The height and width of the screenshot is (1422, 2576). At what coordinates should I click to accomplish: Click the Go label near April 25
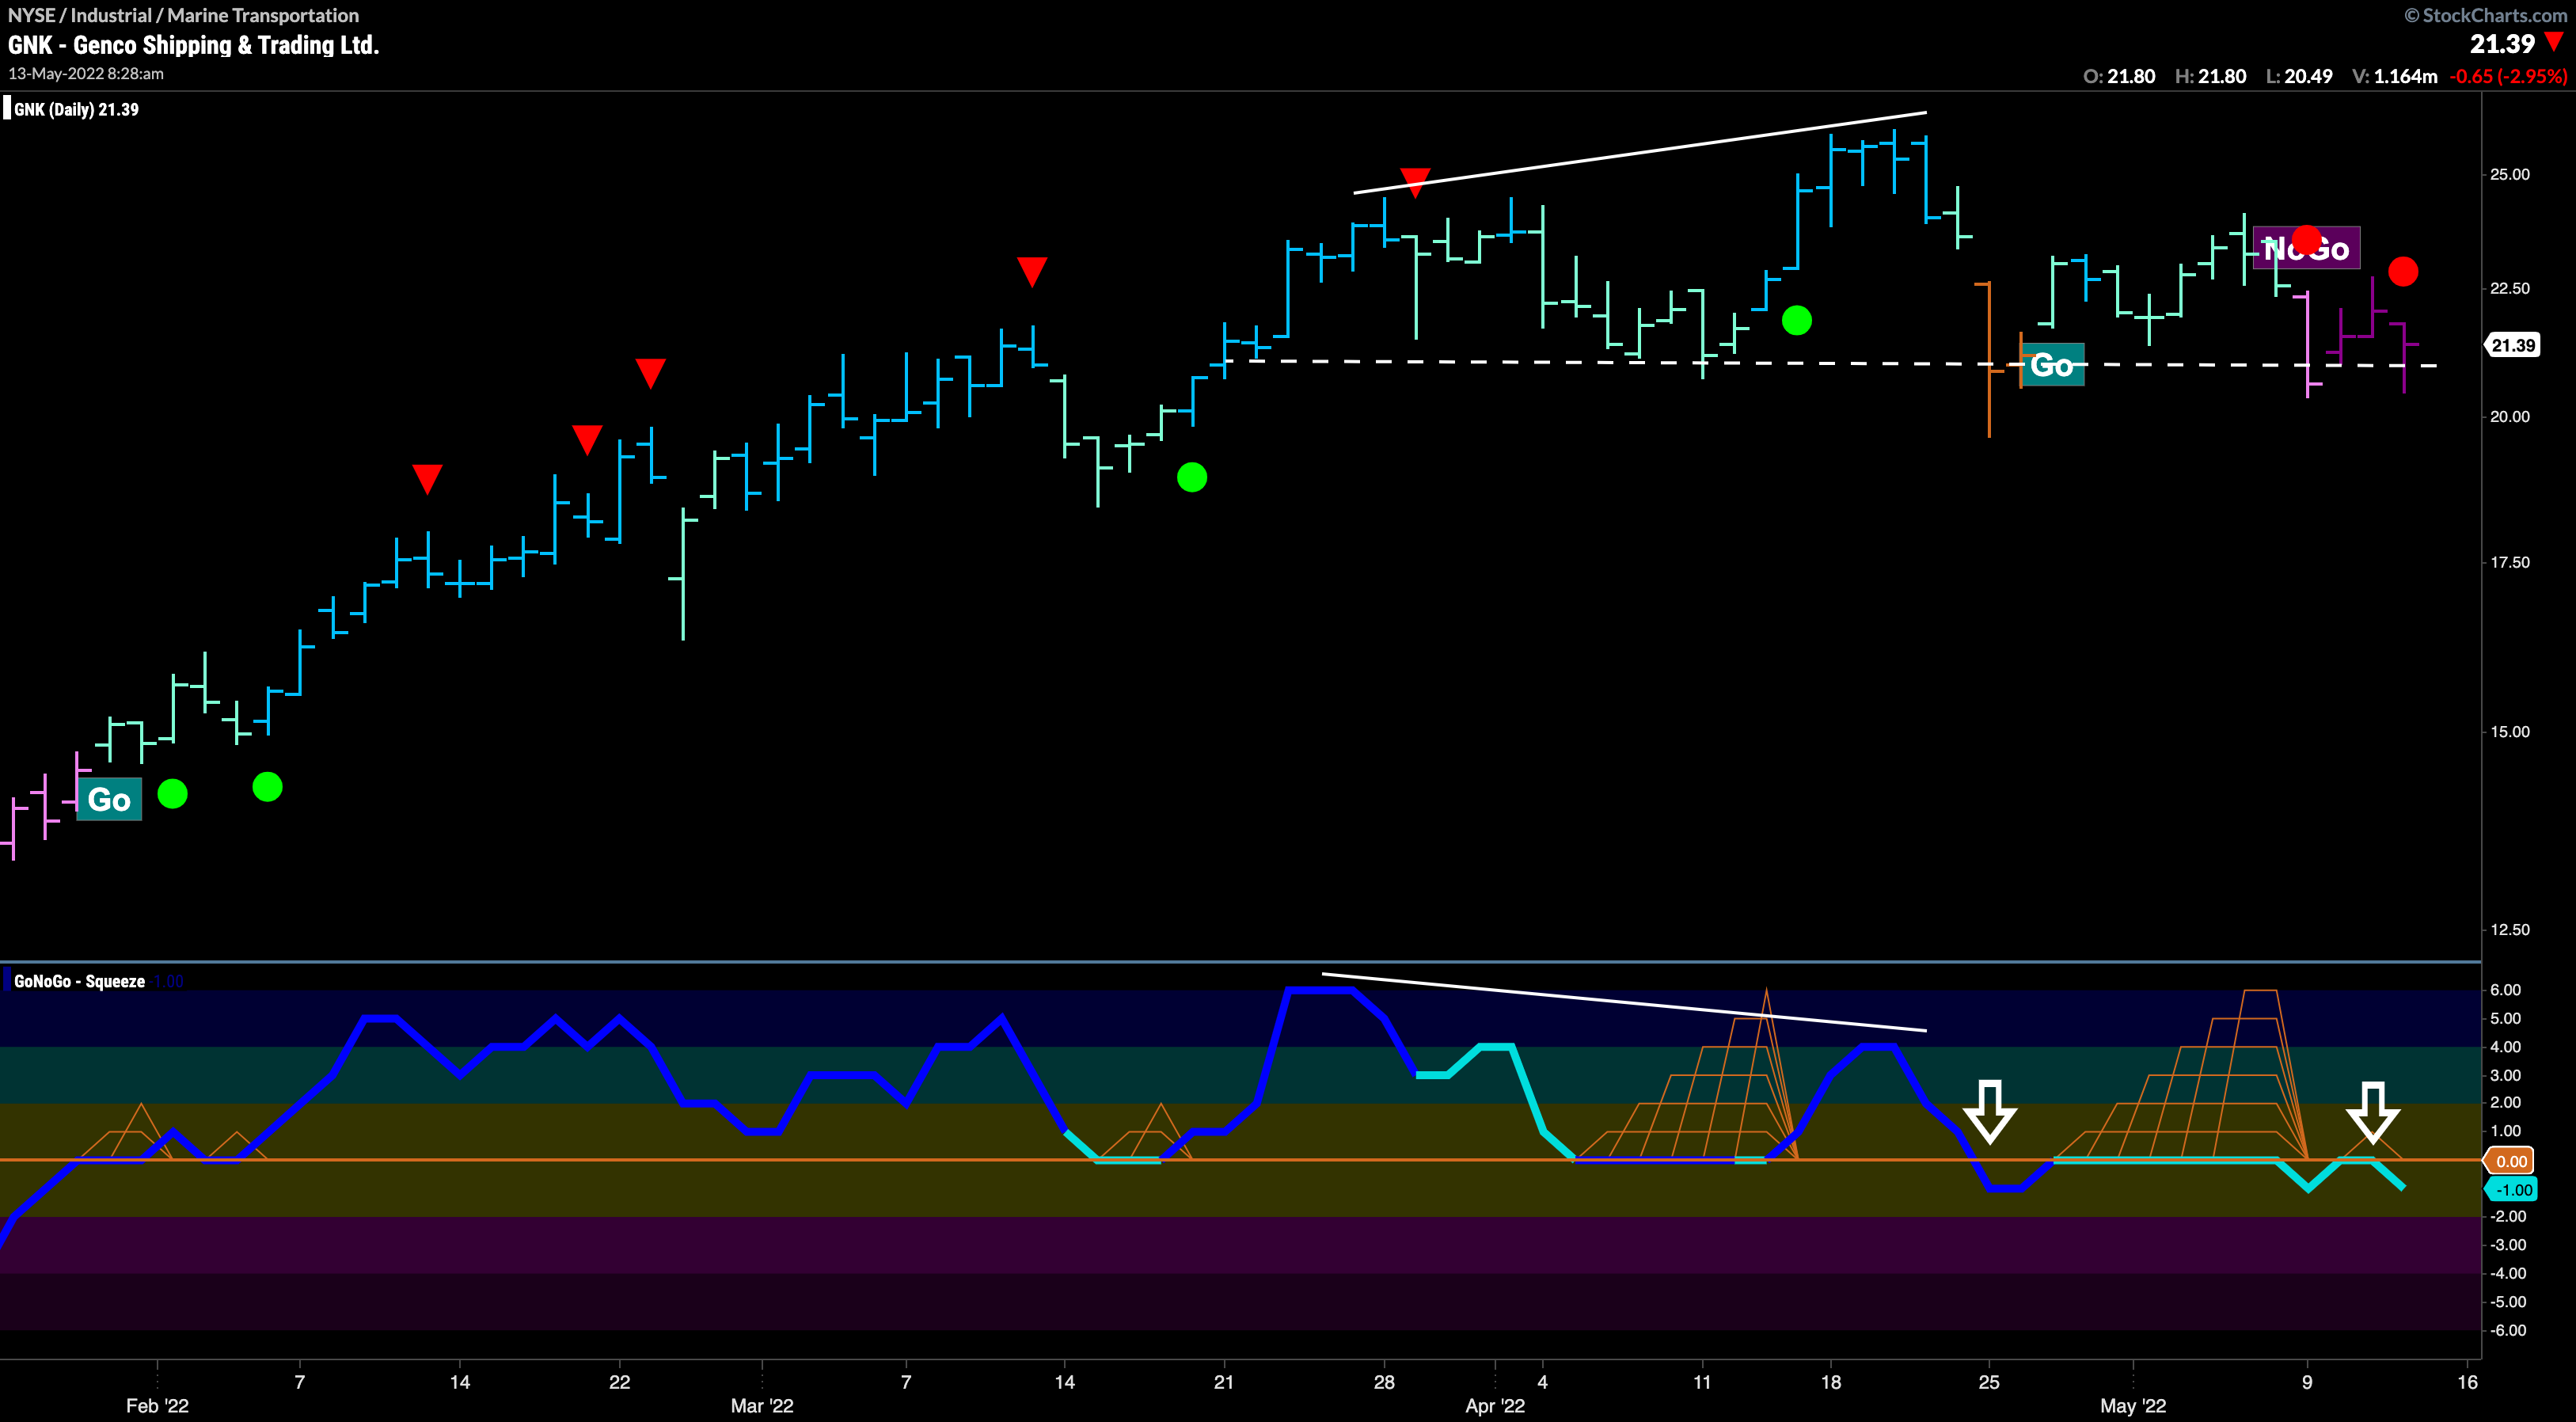click(2052, 365)
